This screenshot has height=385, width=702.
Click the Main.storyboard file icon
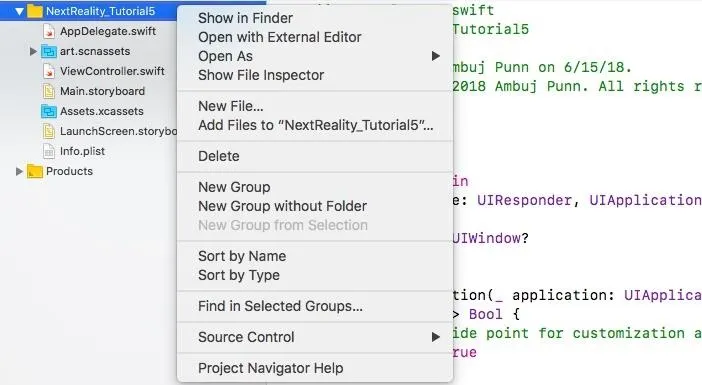(x=49, y=91)
